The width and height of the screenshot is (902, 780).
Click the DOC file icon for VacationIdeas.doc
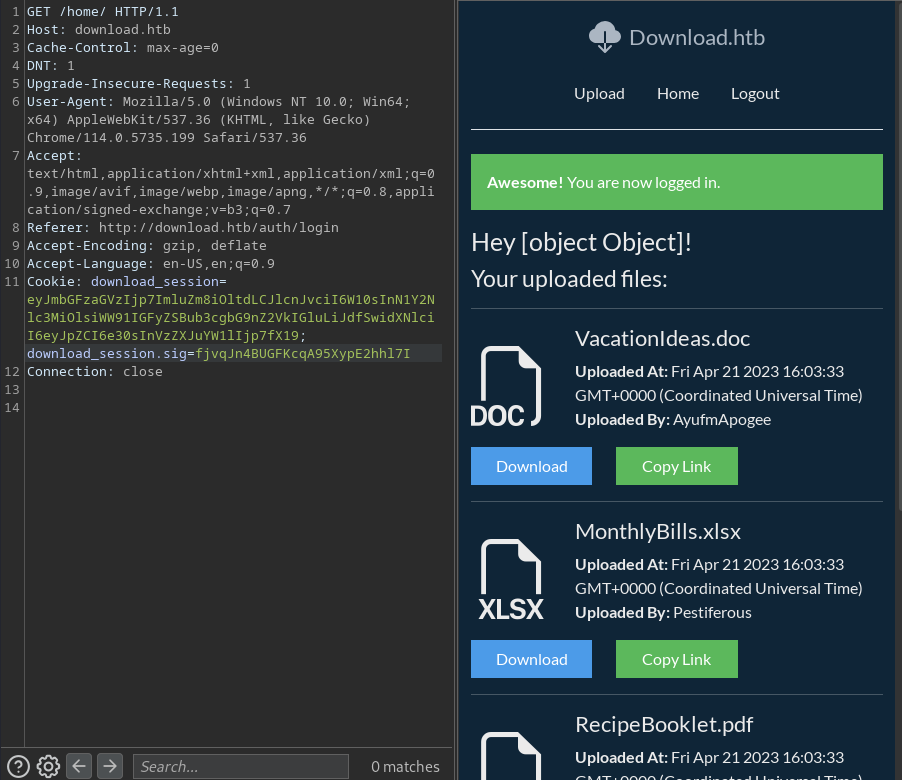(x=506, y=387)
